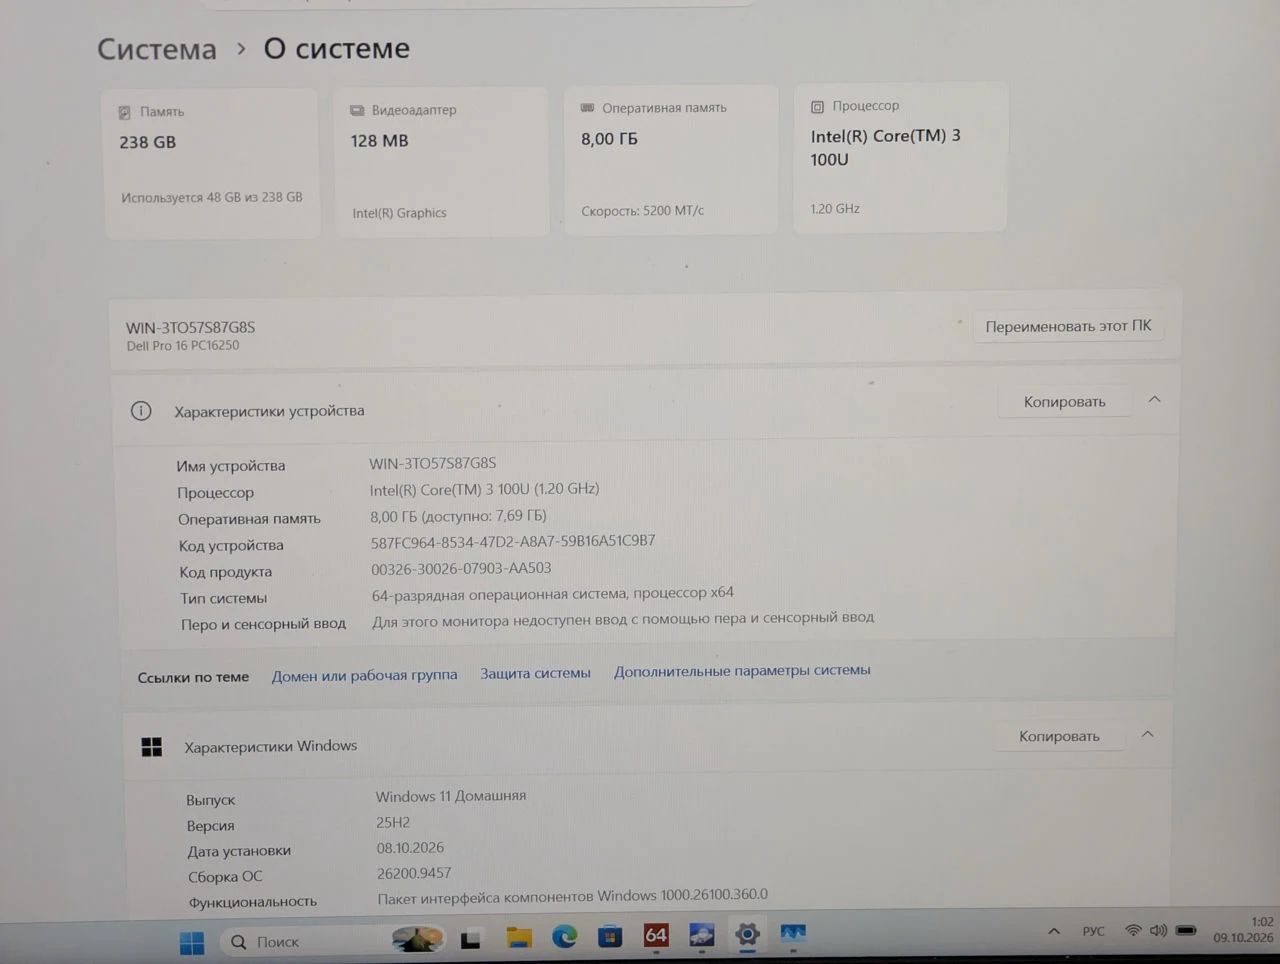Launch Microsoft Edge from the taskbar
The image size is (1280, 964).
[x=565, y=937]
